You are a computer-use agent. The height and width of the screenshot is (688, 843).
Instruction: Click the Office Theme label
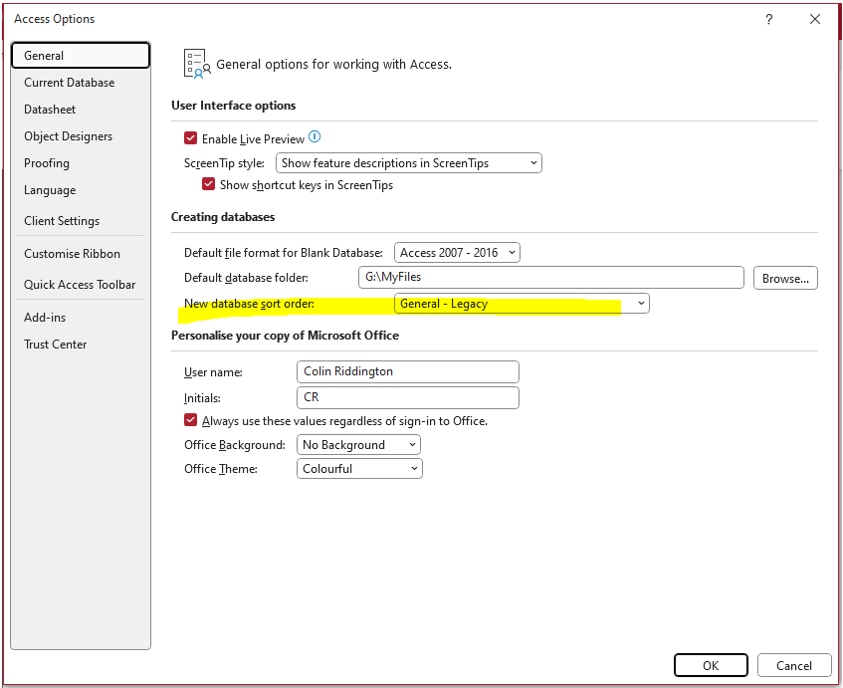[x=220, y=469]
